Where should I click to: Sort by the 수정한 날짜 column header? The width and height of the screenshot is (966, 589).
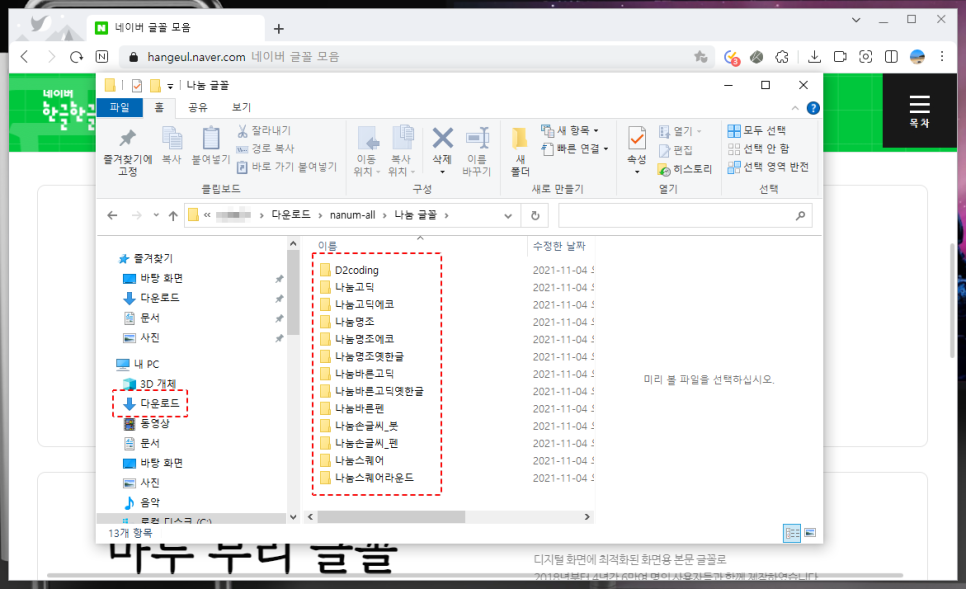(x=559, y=246)
